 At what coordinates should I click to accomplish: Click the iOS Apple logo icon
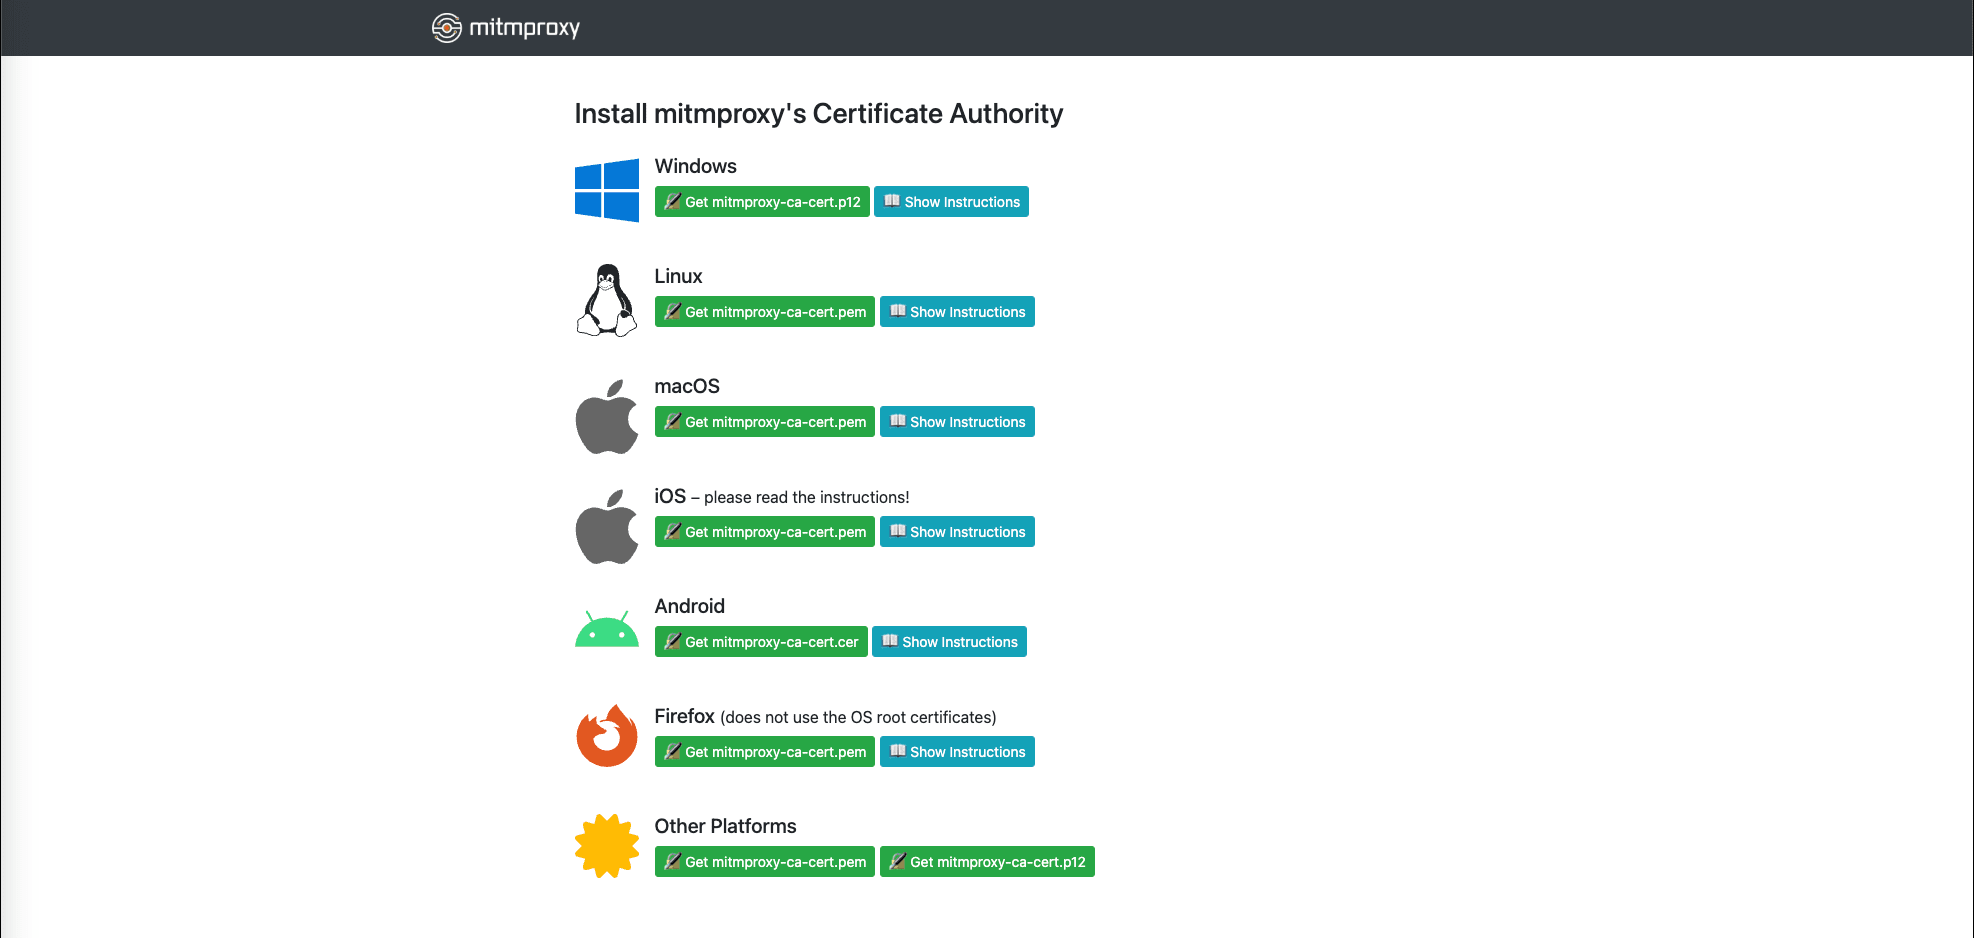coord(607,527)
